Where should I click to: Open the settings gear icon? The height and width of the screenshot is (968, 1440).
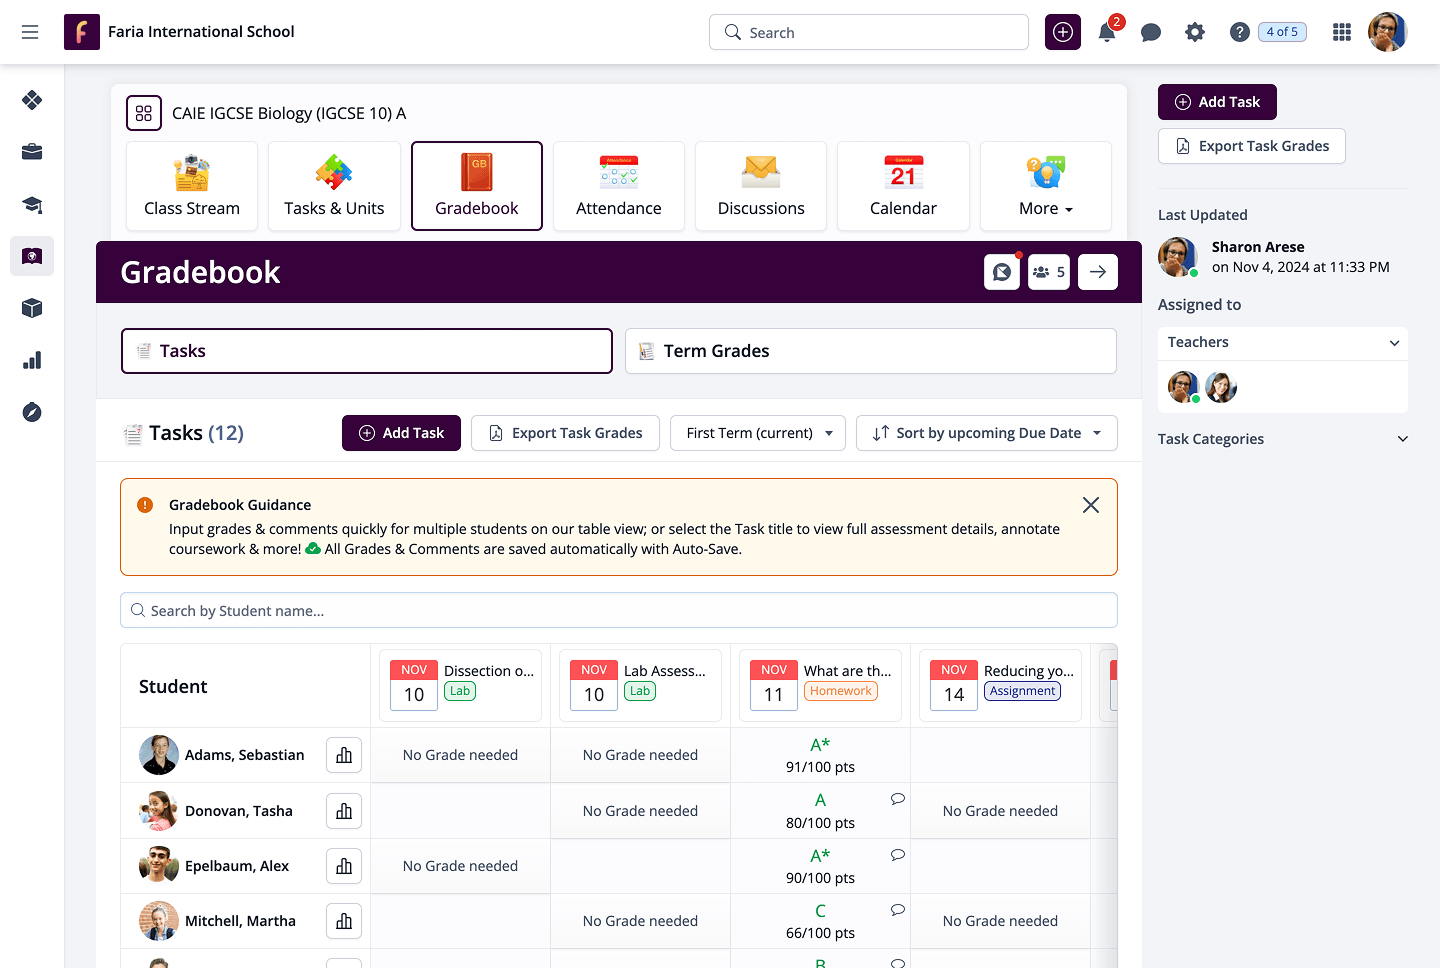coord(1195,32)
